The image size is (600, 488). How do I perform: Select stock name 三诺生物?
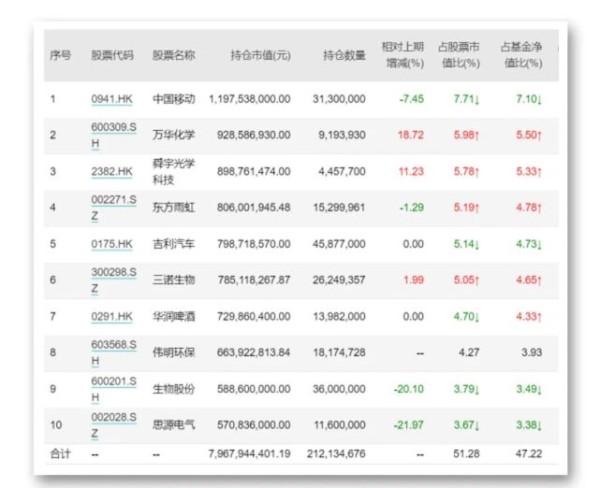[x=174, y=280]
